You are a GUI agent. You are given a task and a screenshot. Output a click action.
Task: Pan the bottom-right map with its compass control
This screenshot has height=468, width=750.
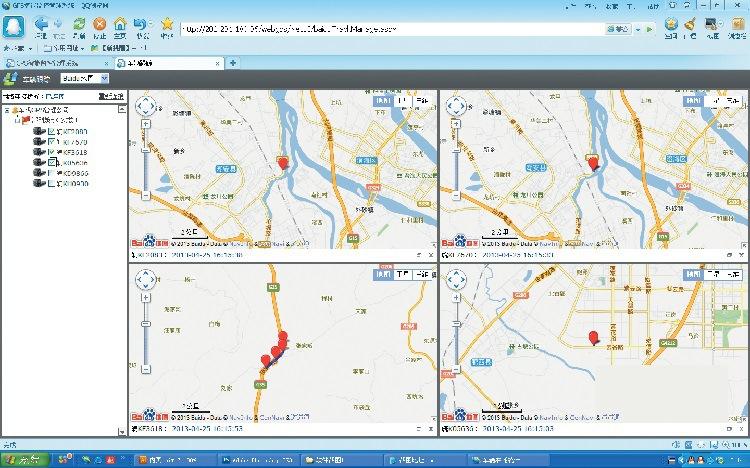pos(456,280)
